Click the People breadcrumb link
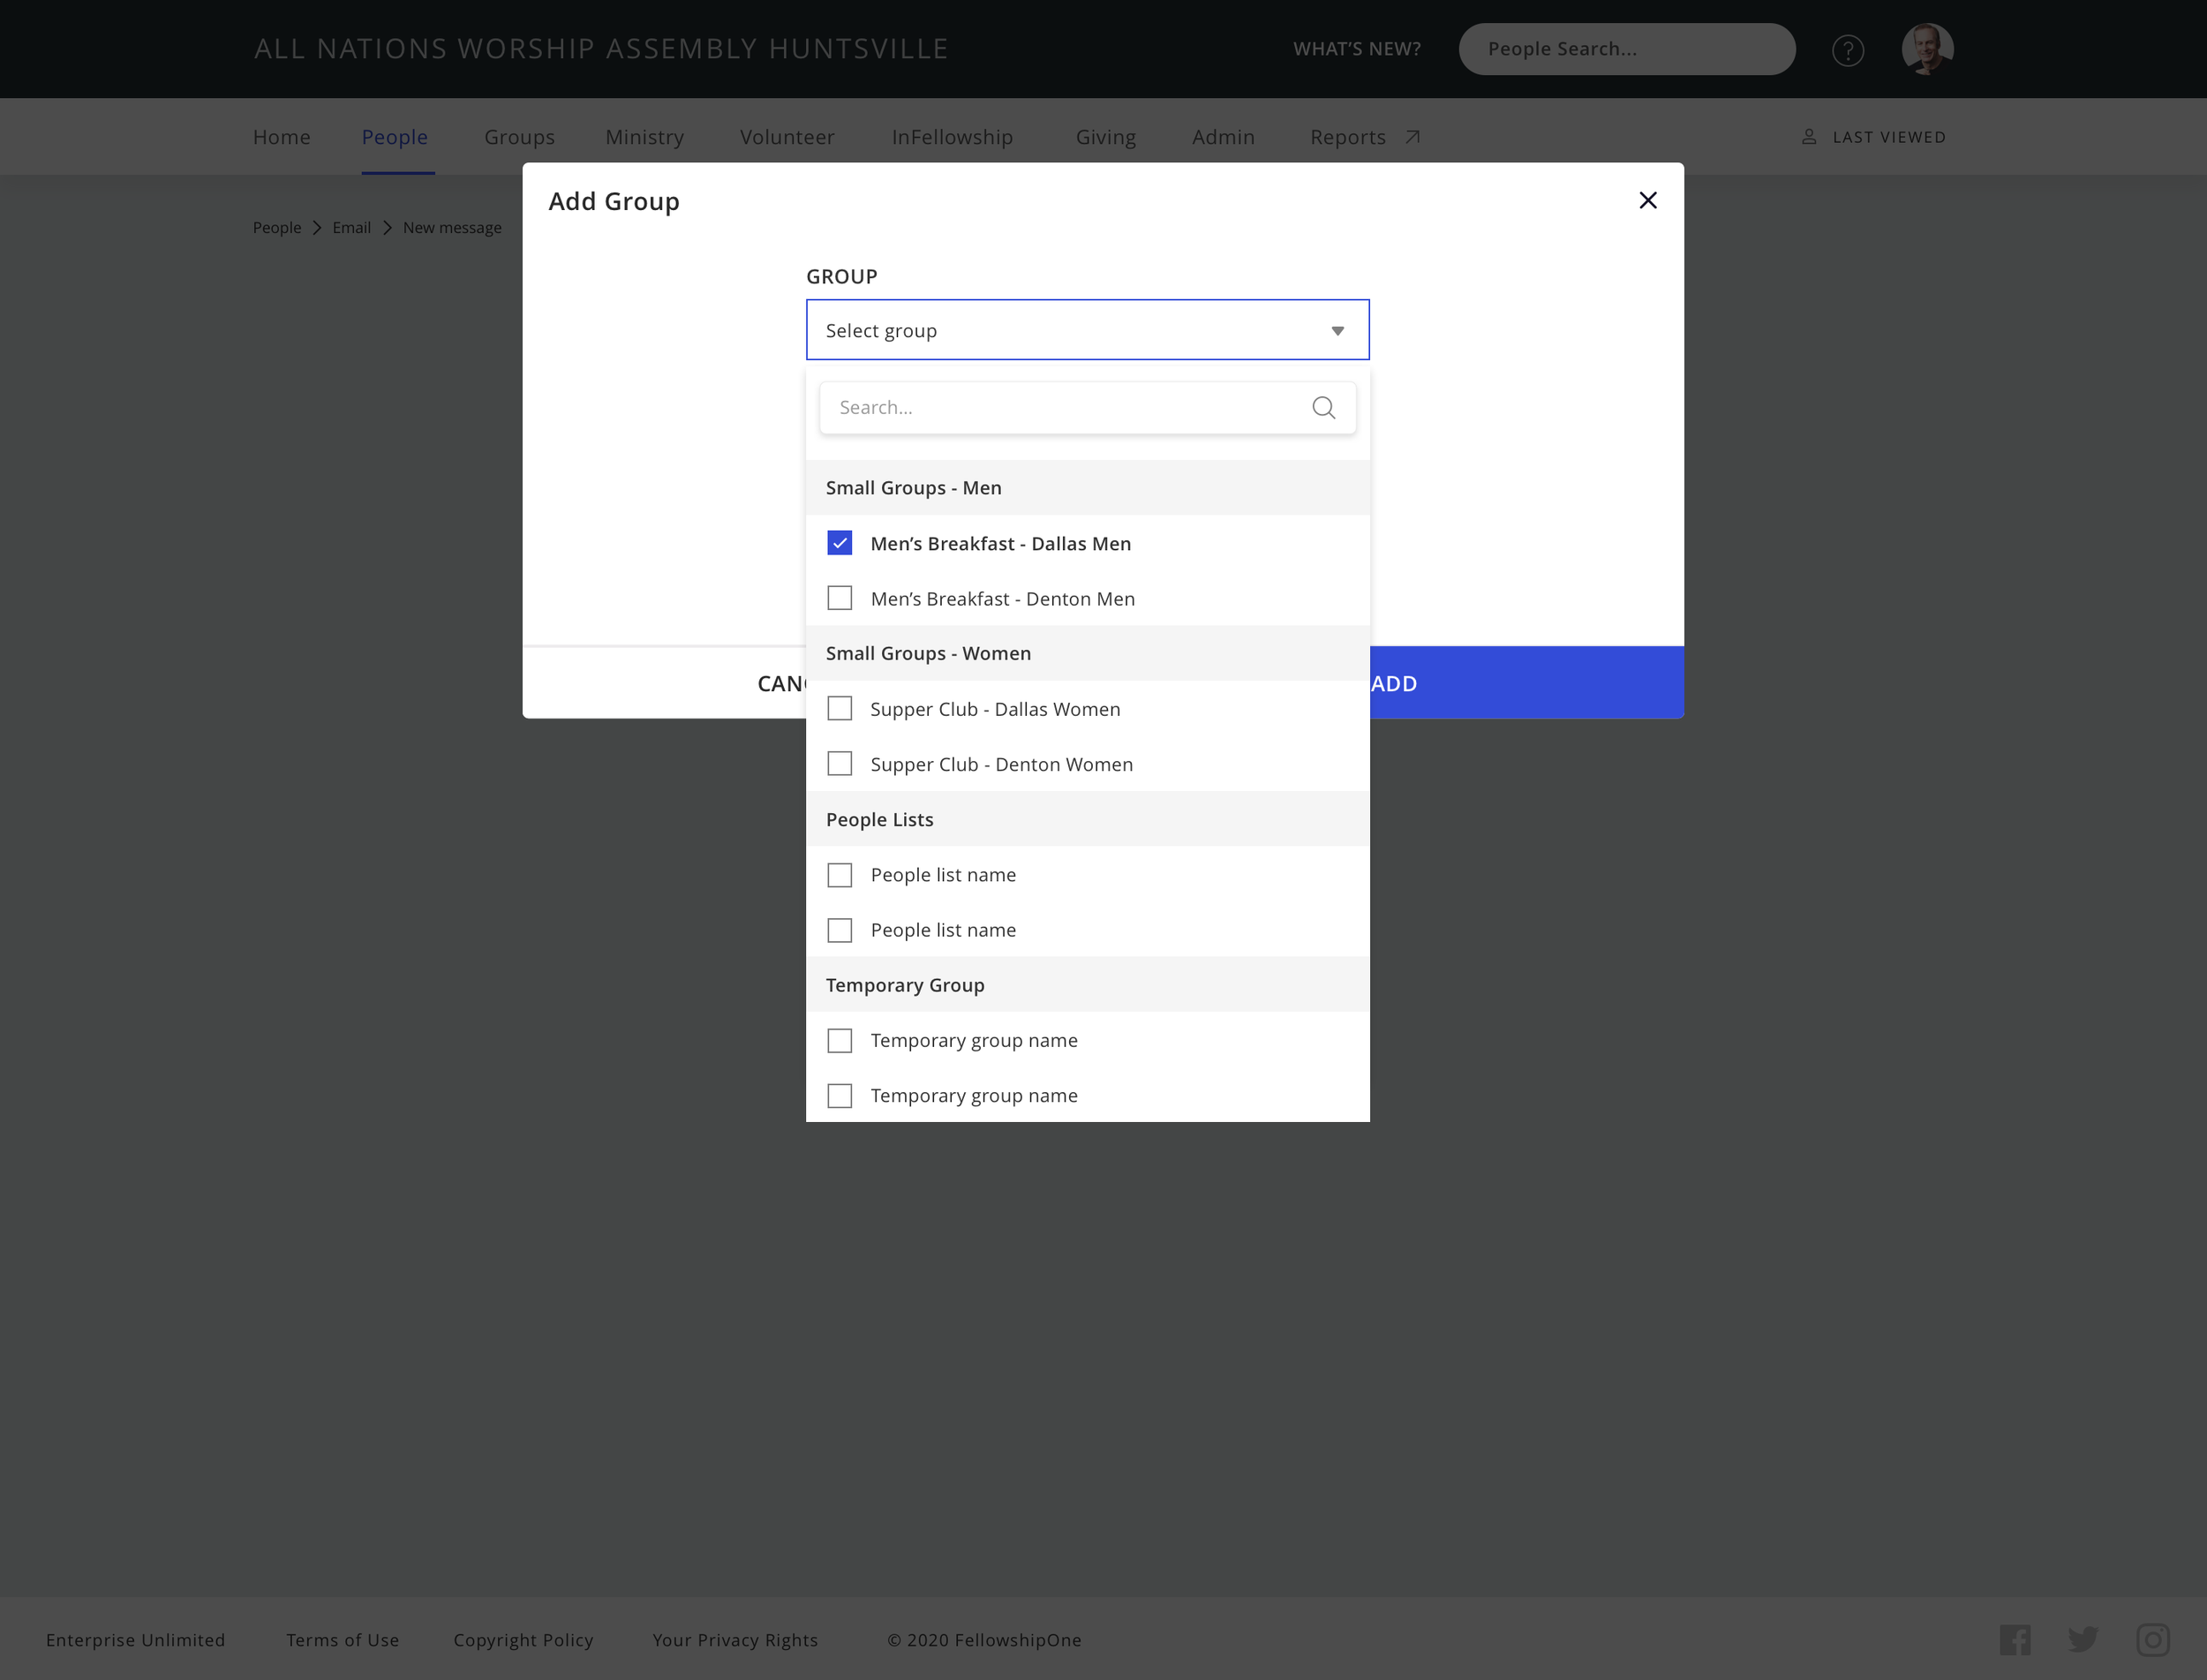The image size is (2207, 1680). (x=276, y=227)
